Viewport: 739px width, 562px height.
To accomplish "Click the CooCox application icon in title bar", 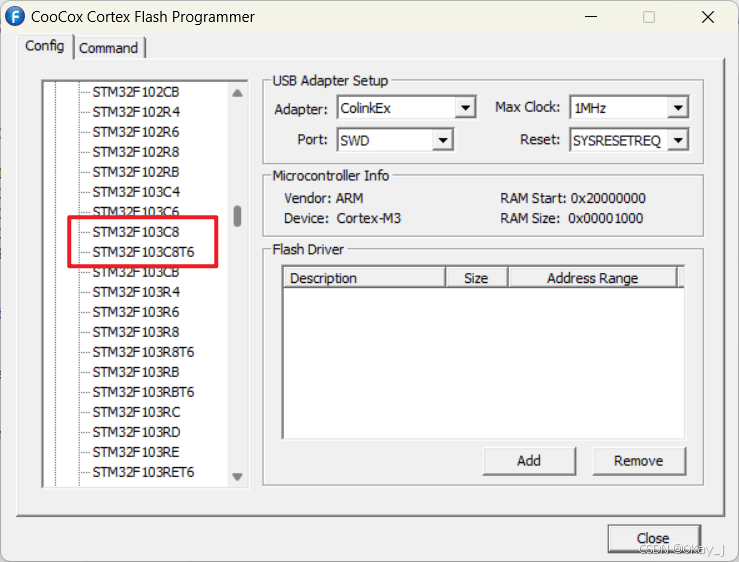I will [15, 17].
